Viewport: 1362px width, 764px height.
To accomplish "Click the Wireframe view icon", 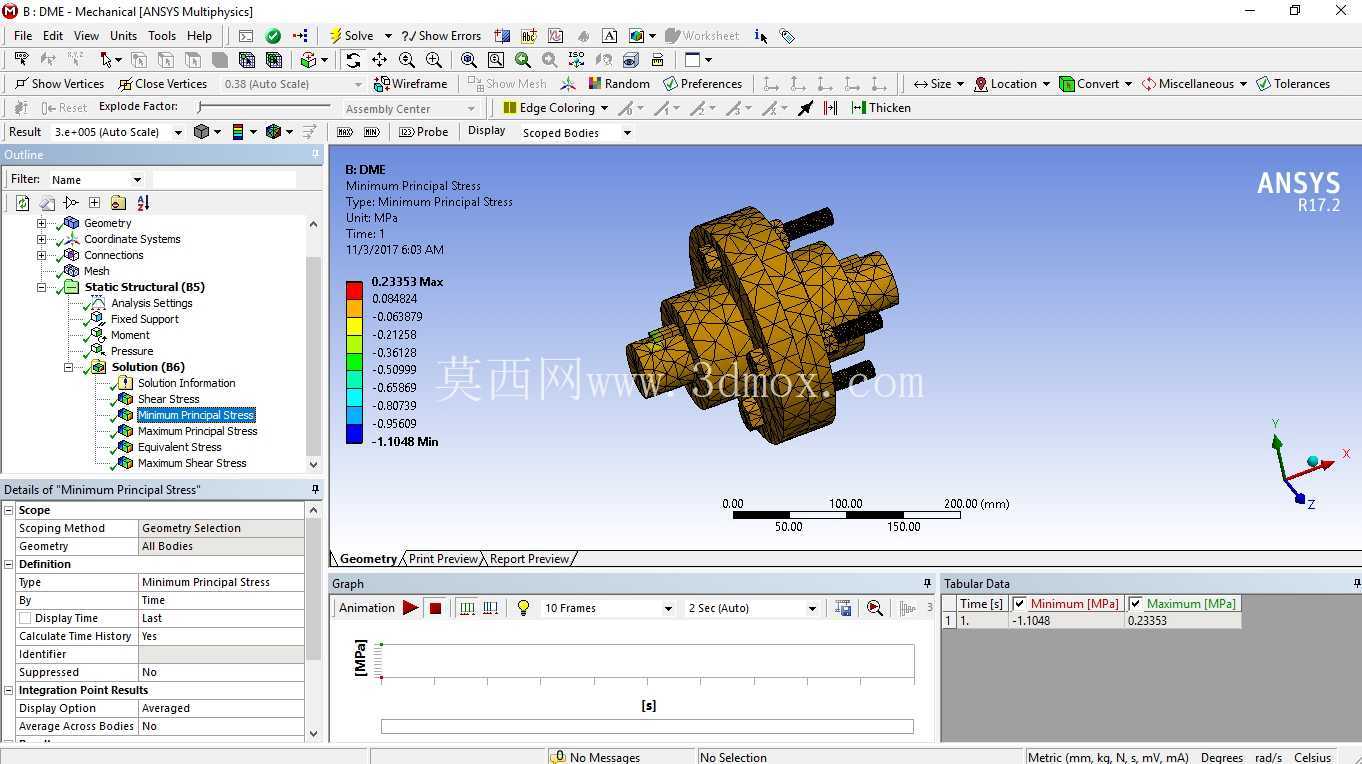I will coord(410,84).
